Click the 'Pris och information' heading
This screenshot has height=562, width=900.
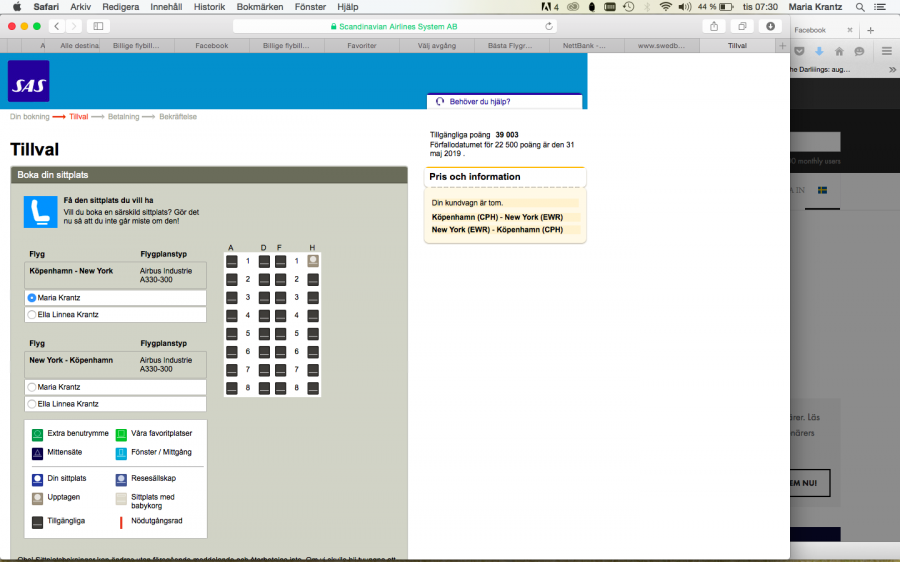coord(475,177)
